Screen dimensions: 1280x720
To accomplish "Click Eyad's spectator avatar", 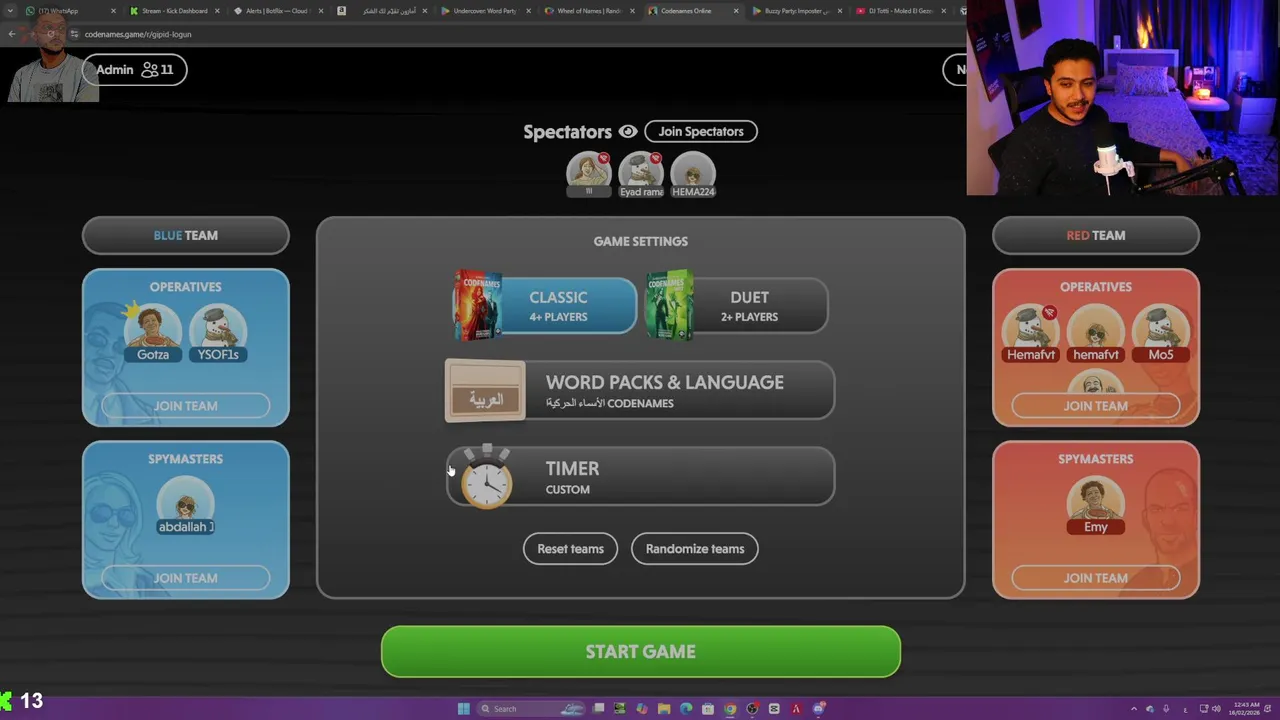I will point(641,172).
